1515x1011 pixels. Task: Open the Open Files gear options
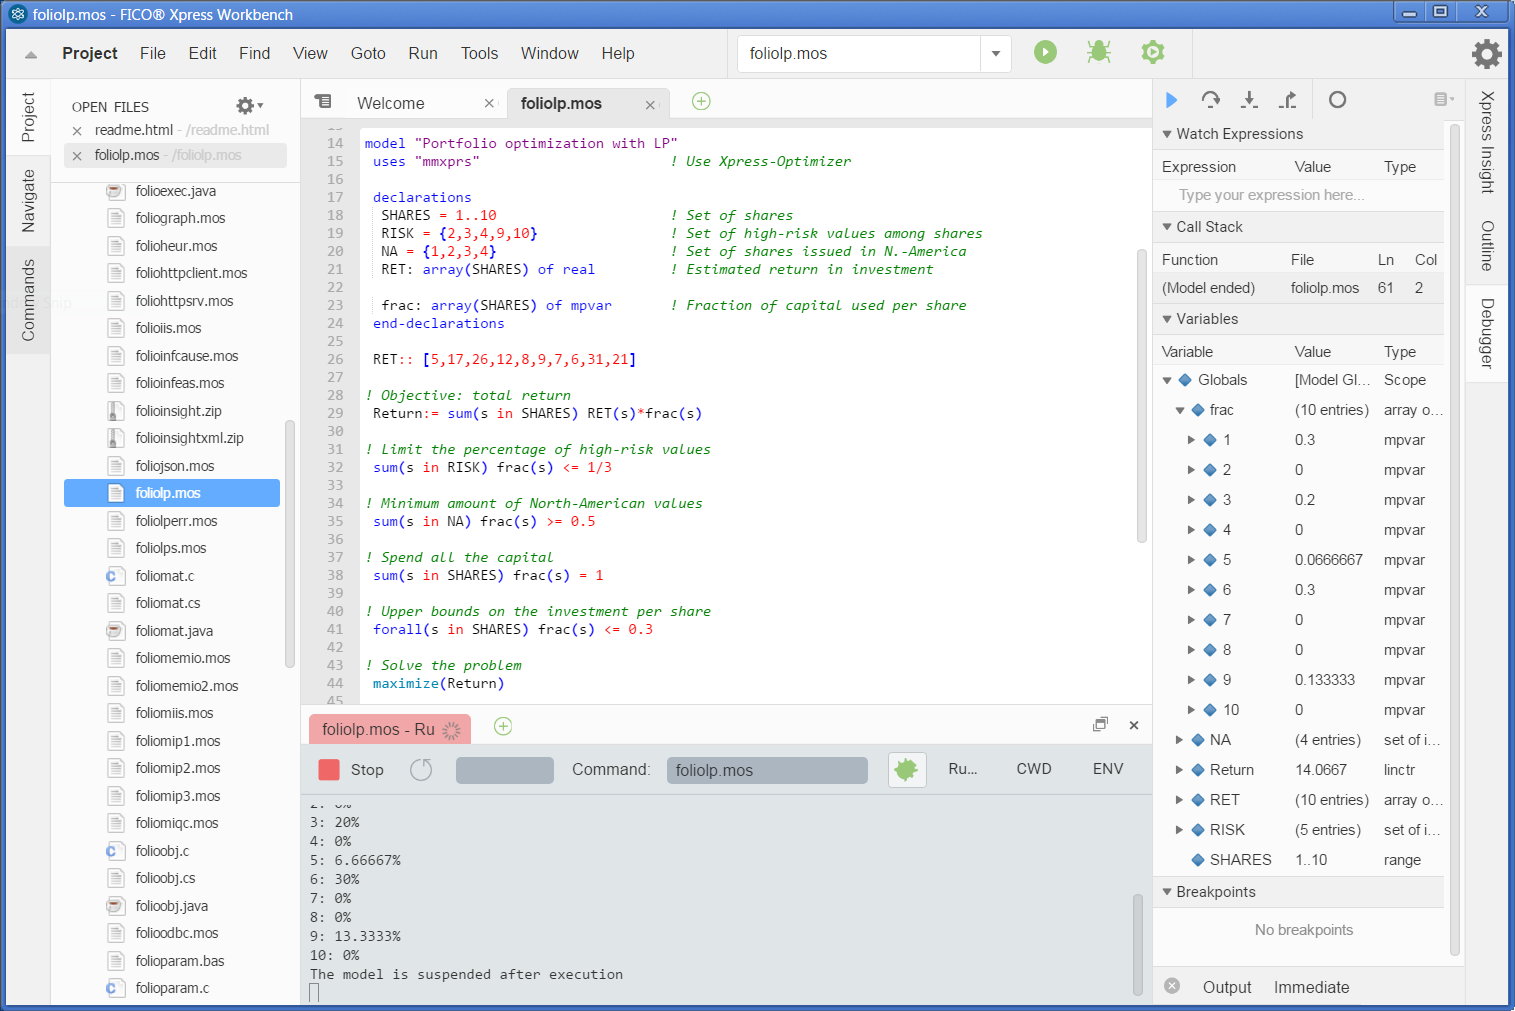(248, 105)
